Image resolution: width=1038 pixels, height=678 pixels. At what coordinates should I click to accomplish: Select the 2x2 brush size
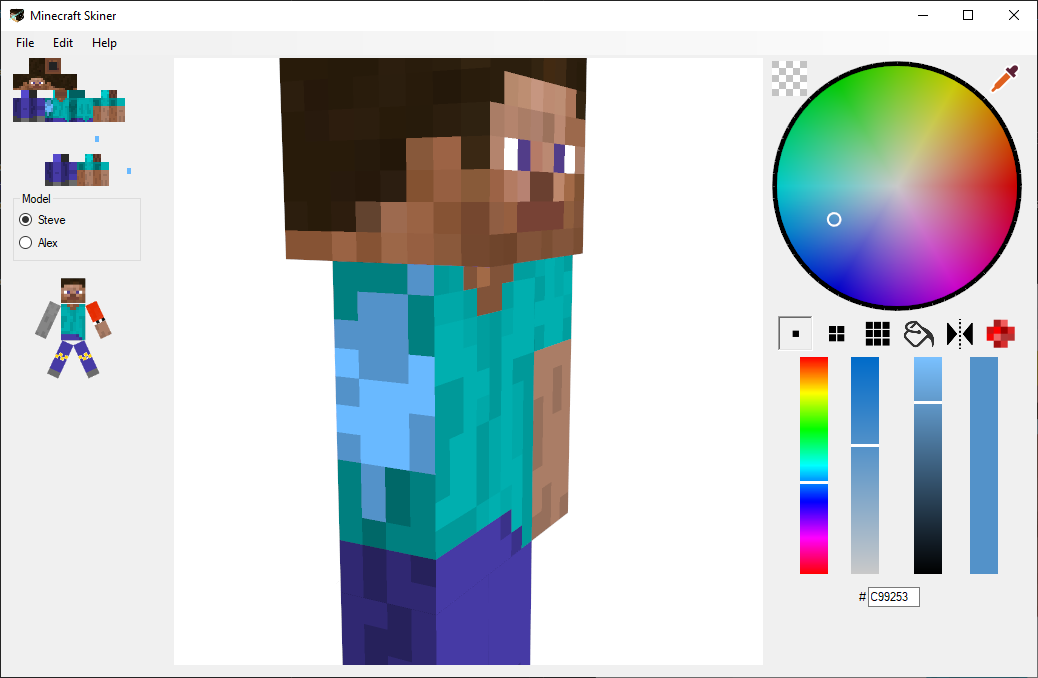tap(836, 334)
